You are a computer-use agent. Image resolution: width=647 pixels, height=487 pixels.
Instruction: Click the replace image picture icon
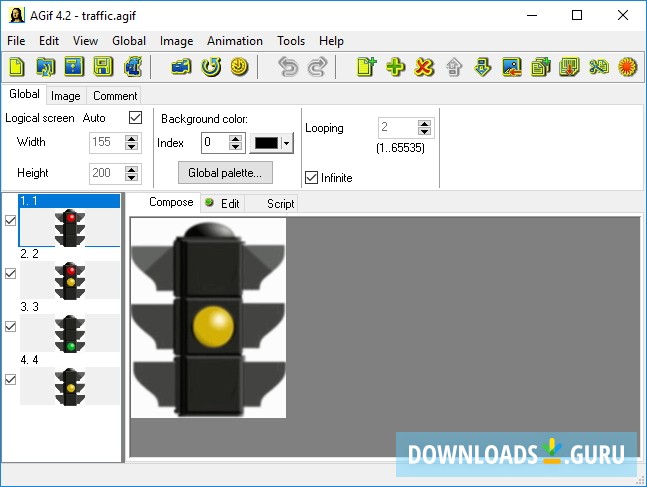pyautogui.click(x=512, y=67)
